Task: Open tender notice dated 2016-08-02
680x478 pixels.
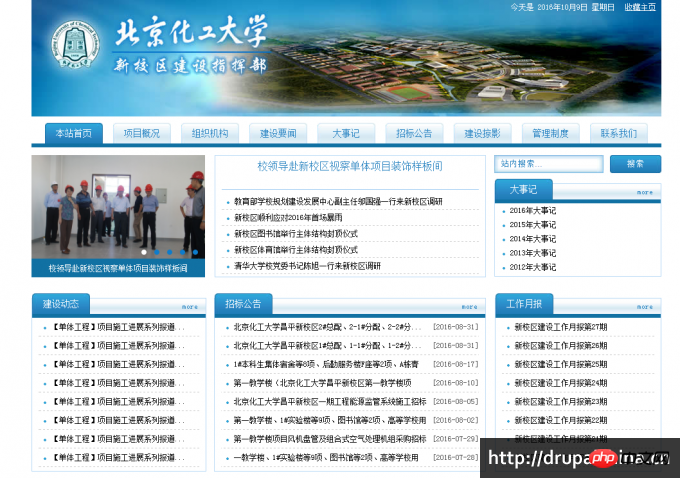Action: pyautogui.click(x=330, y=420)
